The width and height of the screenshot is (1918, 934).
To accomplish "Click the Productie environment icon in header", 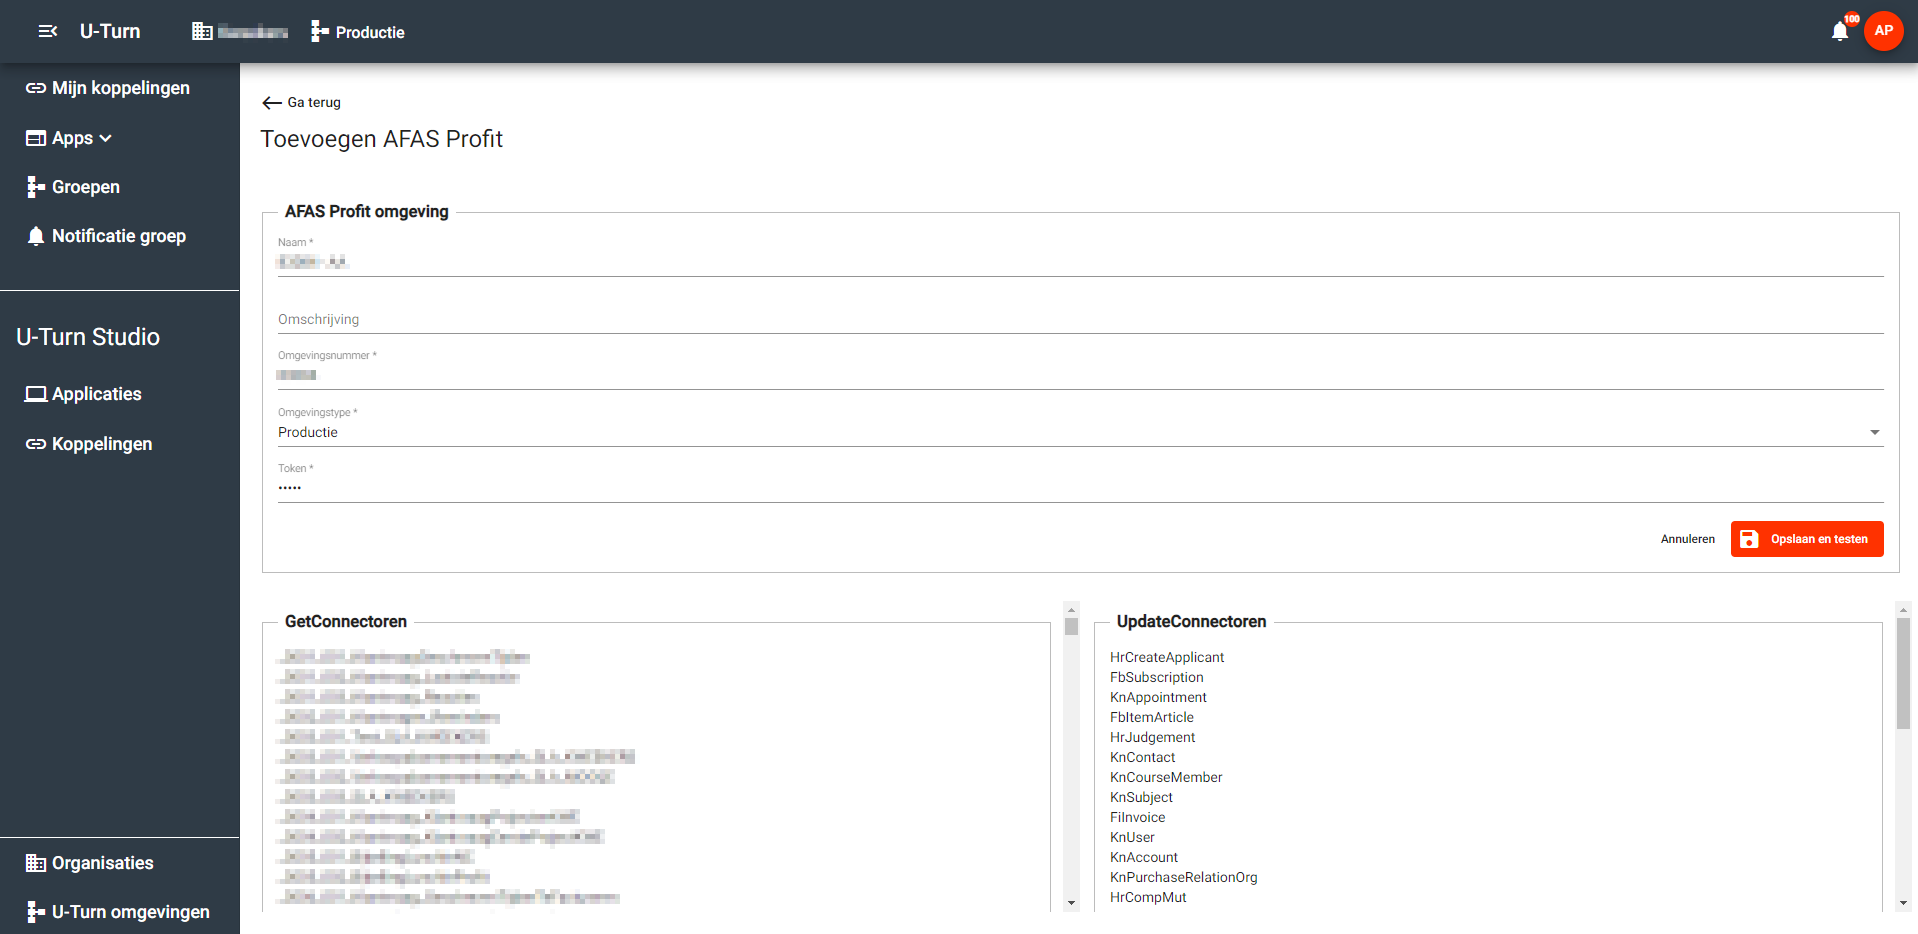I will [x=320, y=32].
